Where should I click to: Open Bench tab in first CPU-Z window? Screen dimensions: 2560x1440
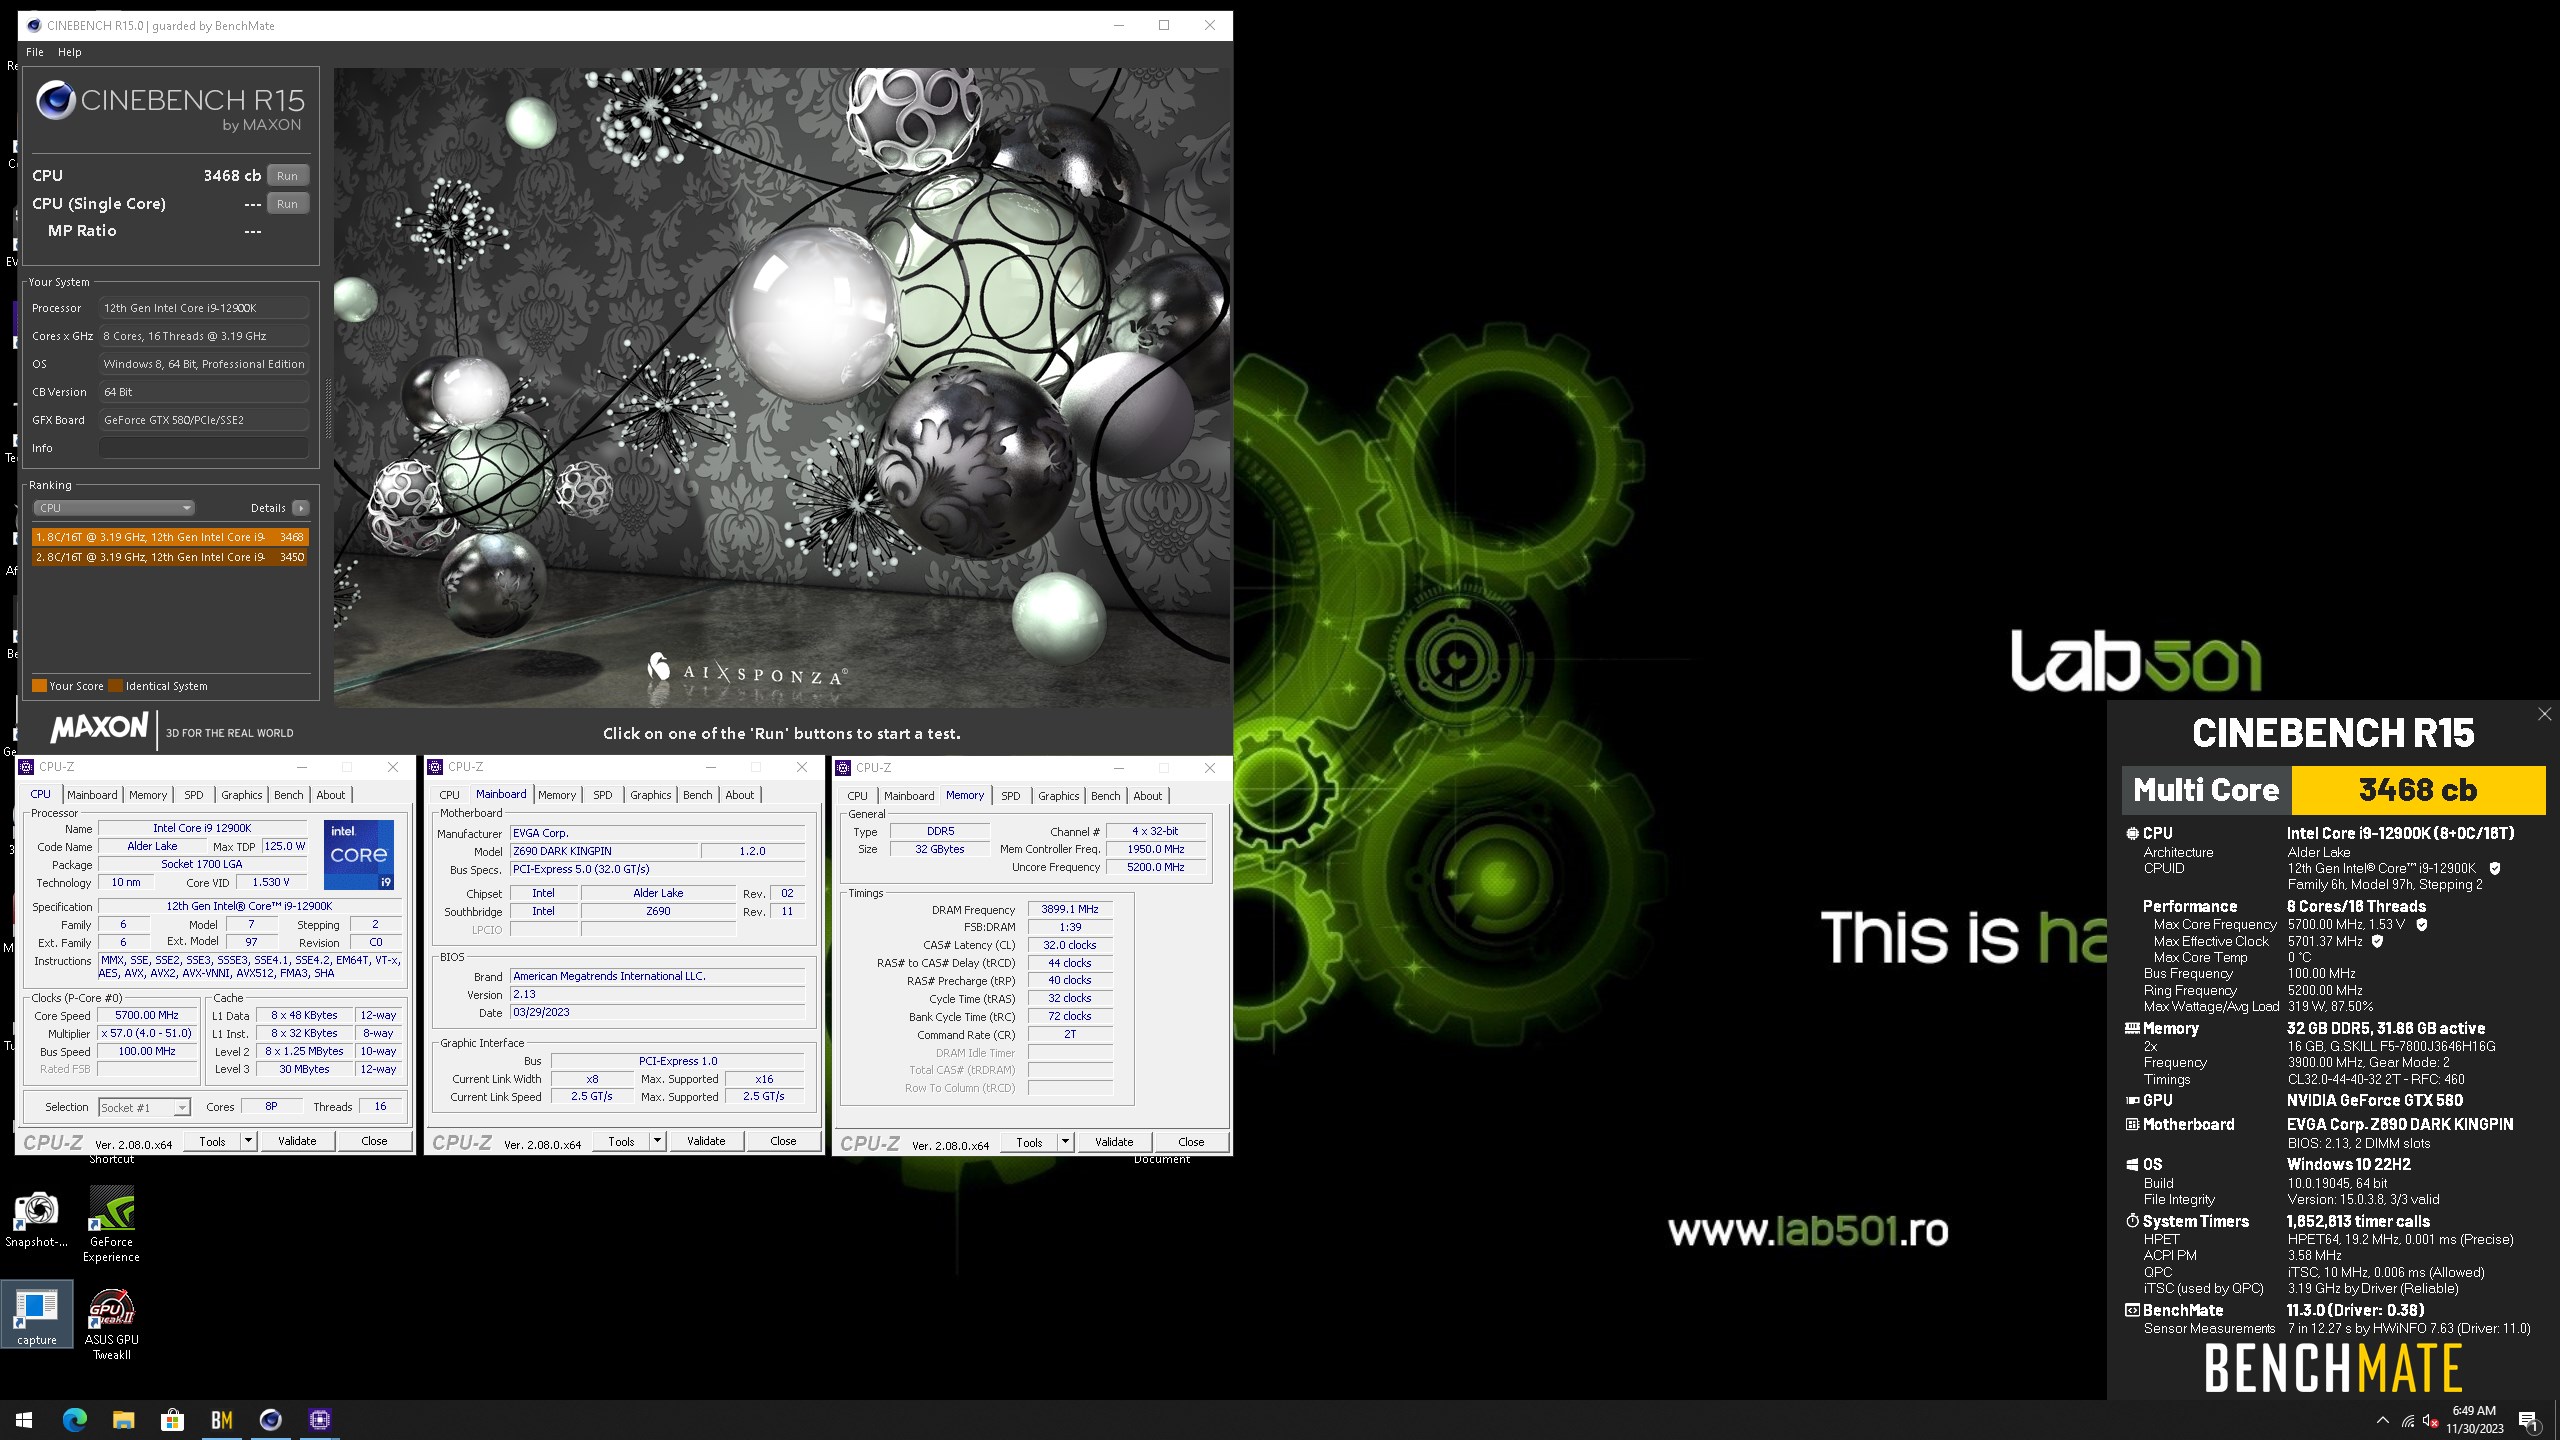(x=289, y=795)
